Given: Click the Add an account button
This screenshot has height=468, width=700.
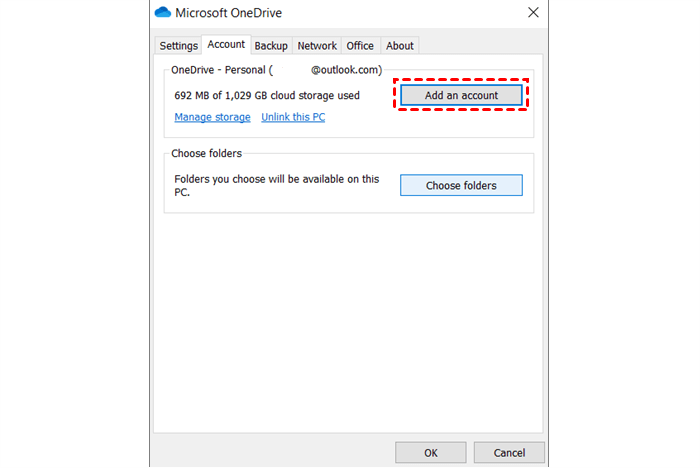Looking at the screenshot, I should pyautogui.click(x=461, y=95).
